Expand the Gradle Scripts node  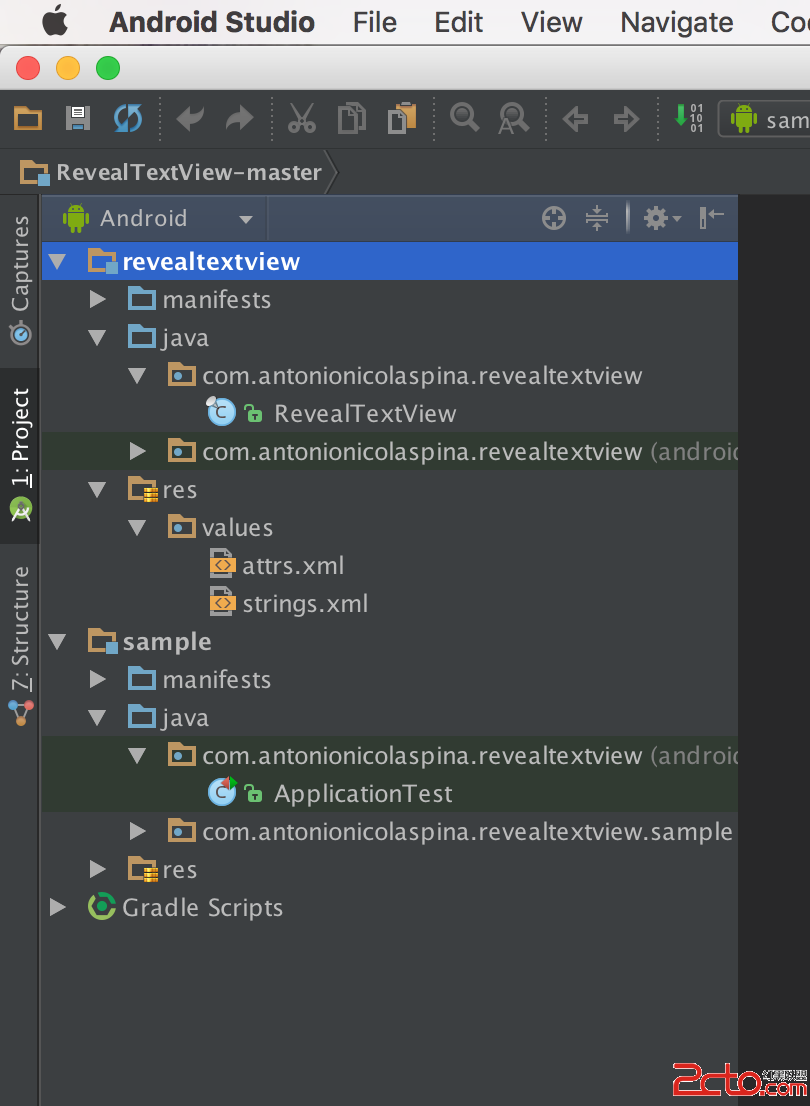coord(58,907)
